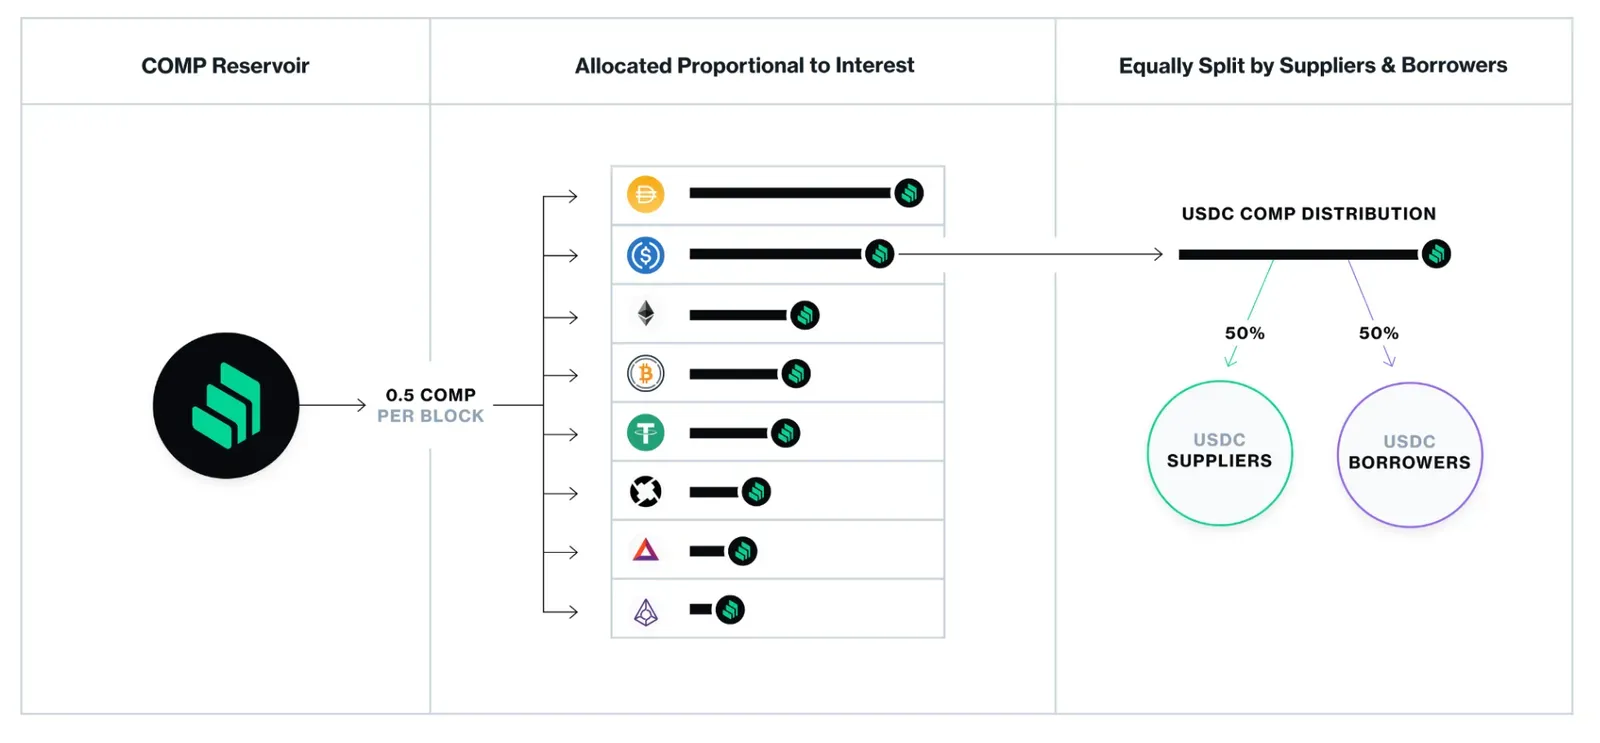
Task: Select the Tether token icon
Action: coord(646,433)
